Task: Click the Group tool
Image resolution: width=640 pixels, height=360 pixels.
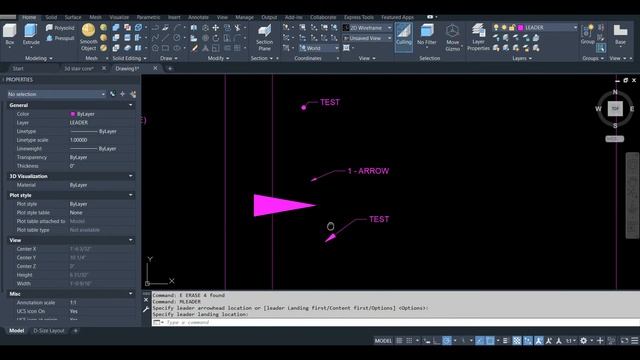Action: (587, 34)
